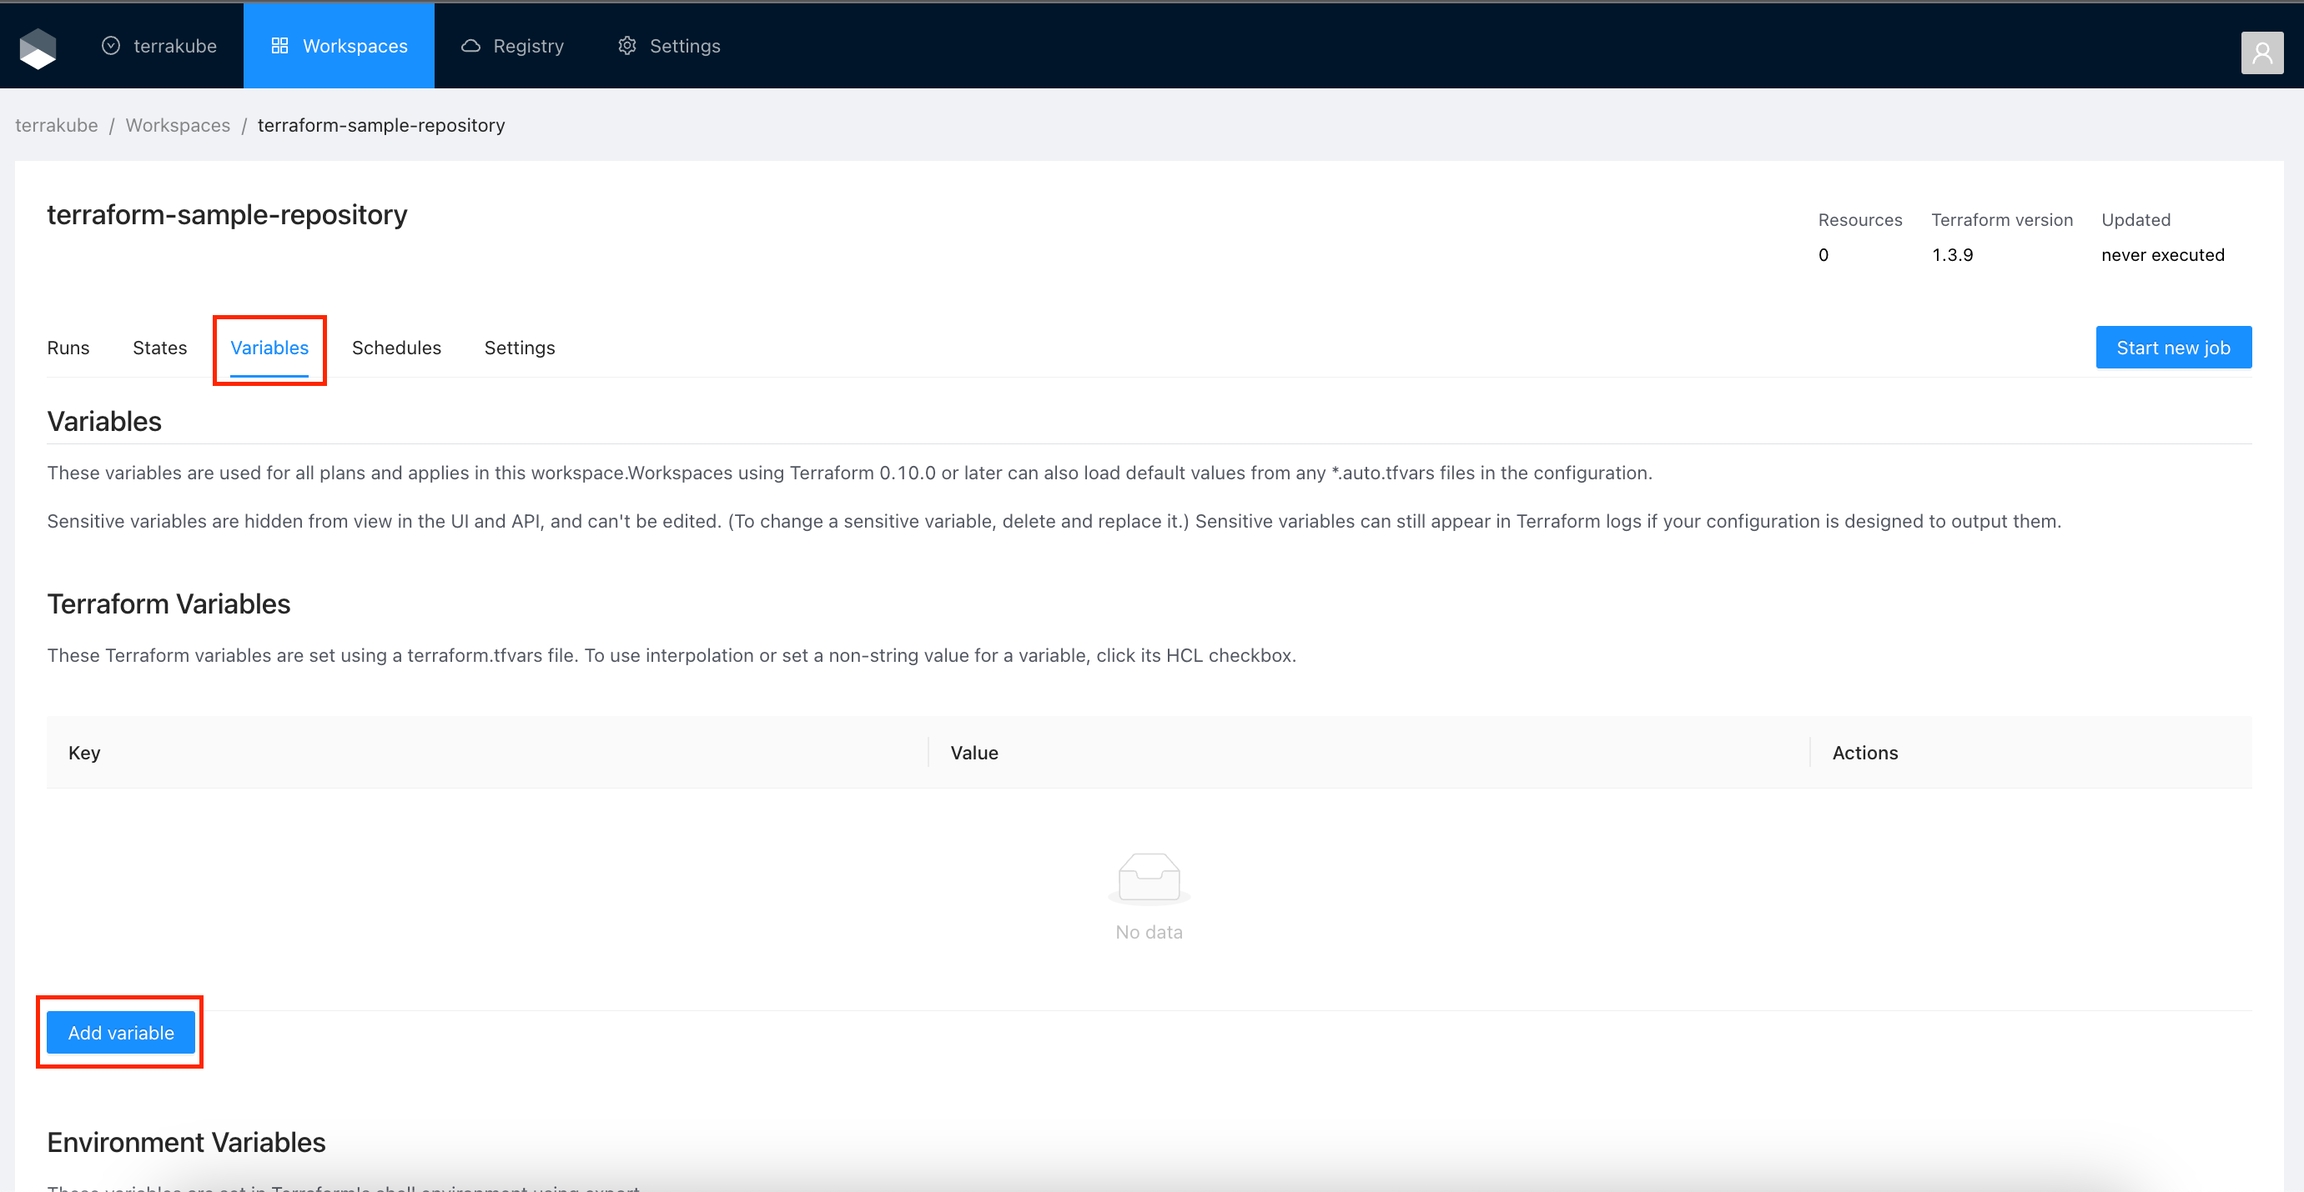Open the user avatar profile icon
Image resolution: width=2304 pixels, height=1192 pixels.
point(2261,53)
